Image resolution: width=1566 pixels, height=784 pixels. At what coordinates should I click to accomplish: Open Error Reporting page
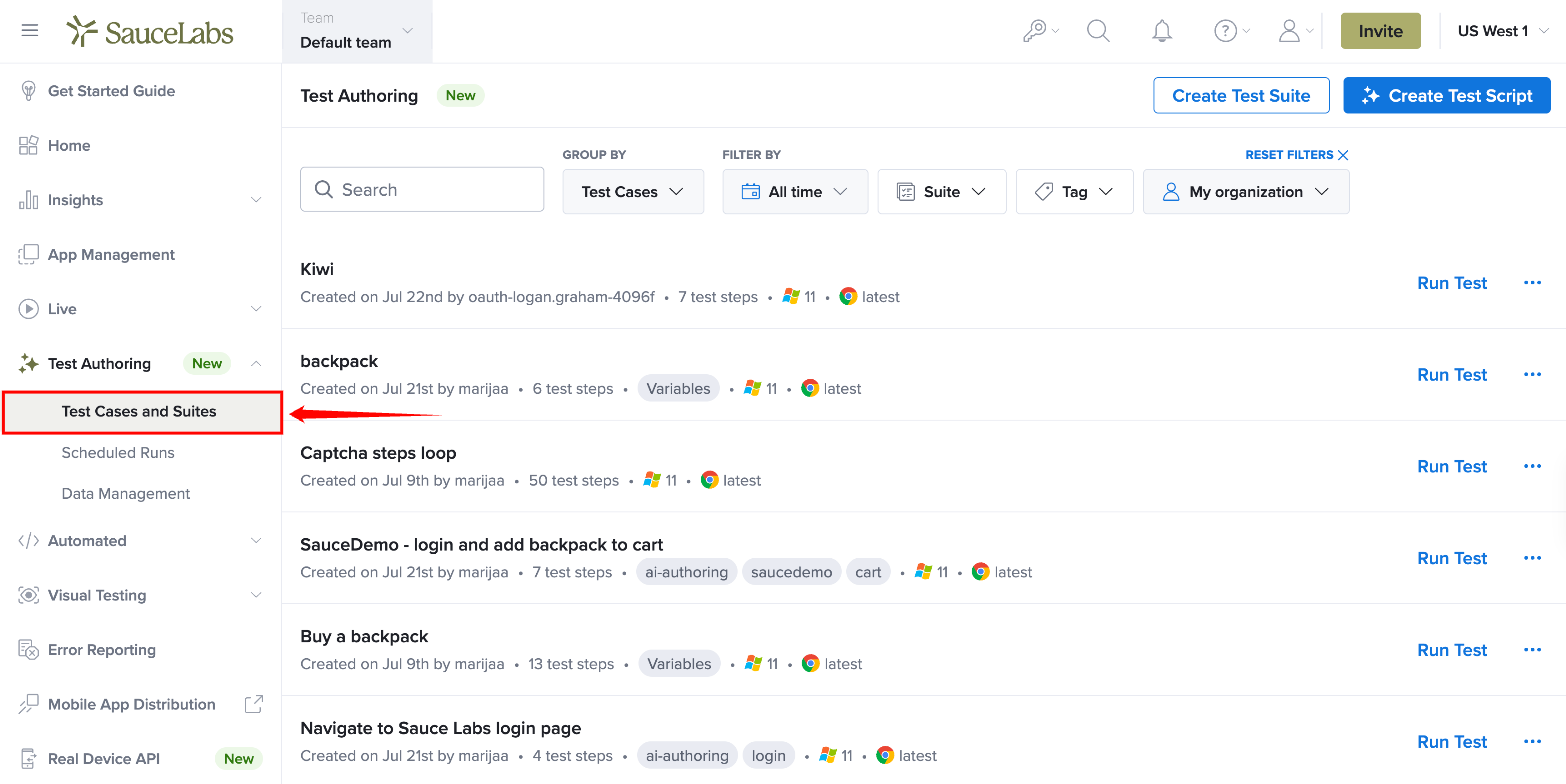(102, 650)
